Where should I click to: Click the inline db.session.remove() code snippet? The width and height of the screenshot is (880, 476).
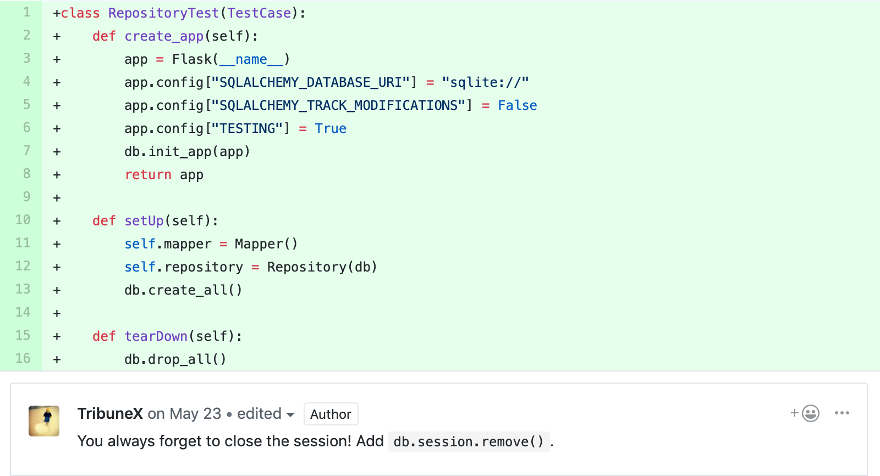(470, 441)
